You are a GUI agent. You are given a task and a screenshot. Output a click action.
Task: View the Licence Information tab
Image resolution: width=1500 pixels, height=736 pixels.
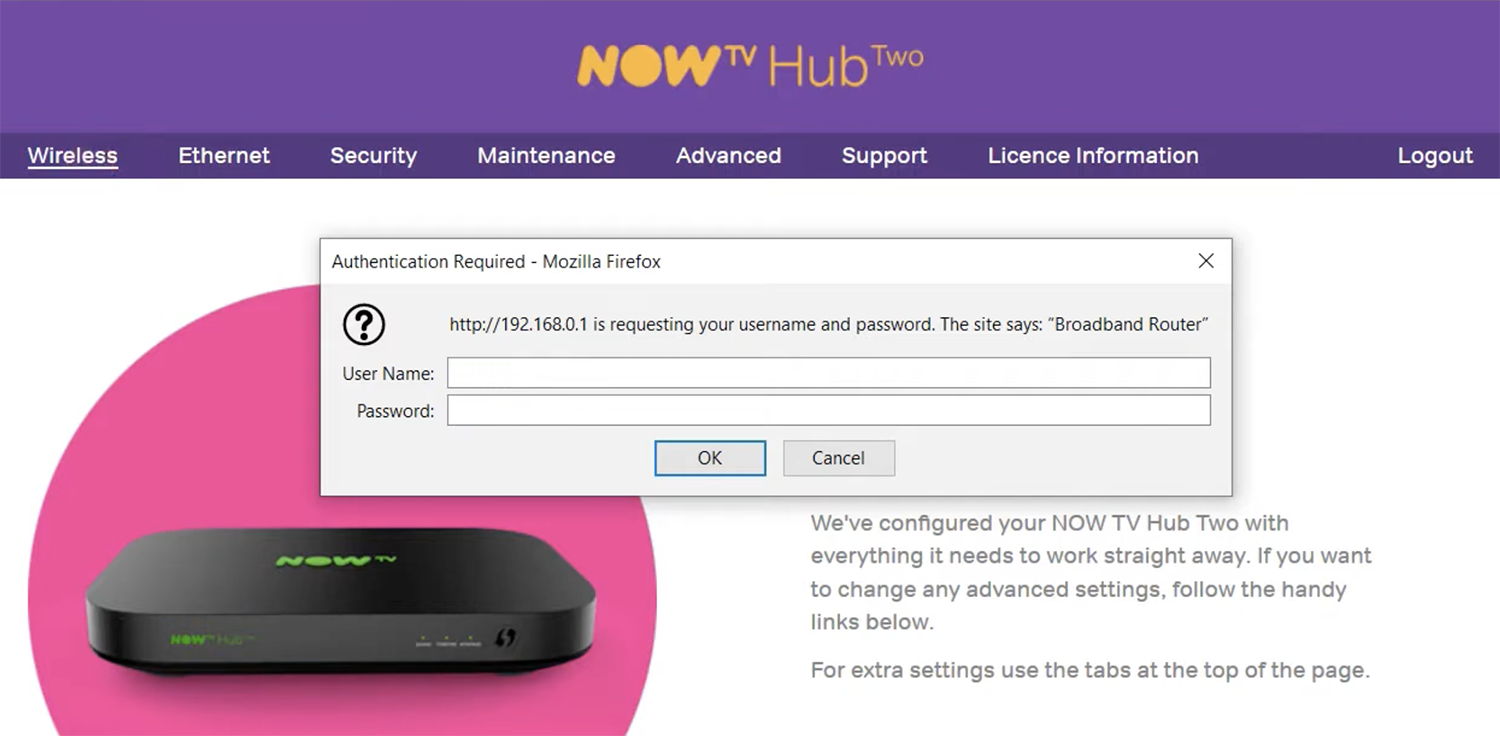(x=1093, y=156)
